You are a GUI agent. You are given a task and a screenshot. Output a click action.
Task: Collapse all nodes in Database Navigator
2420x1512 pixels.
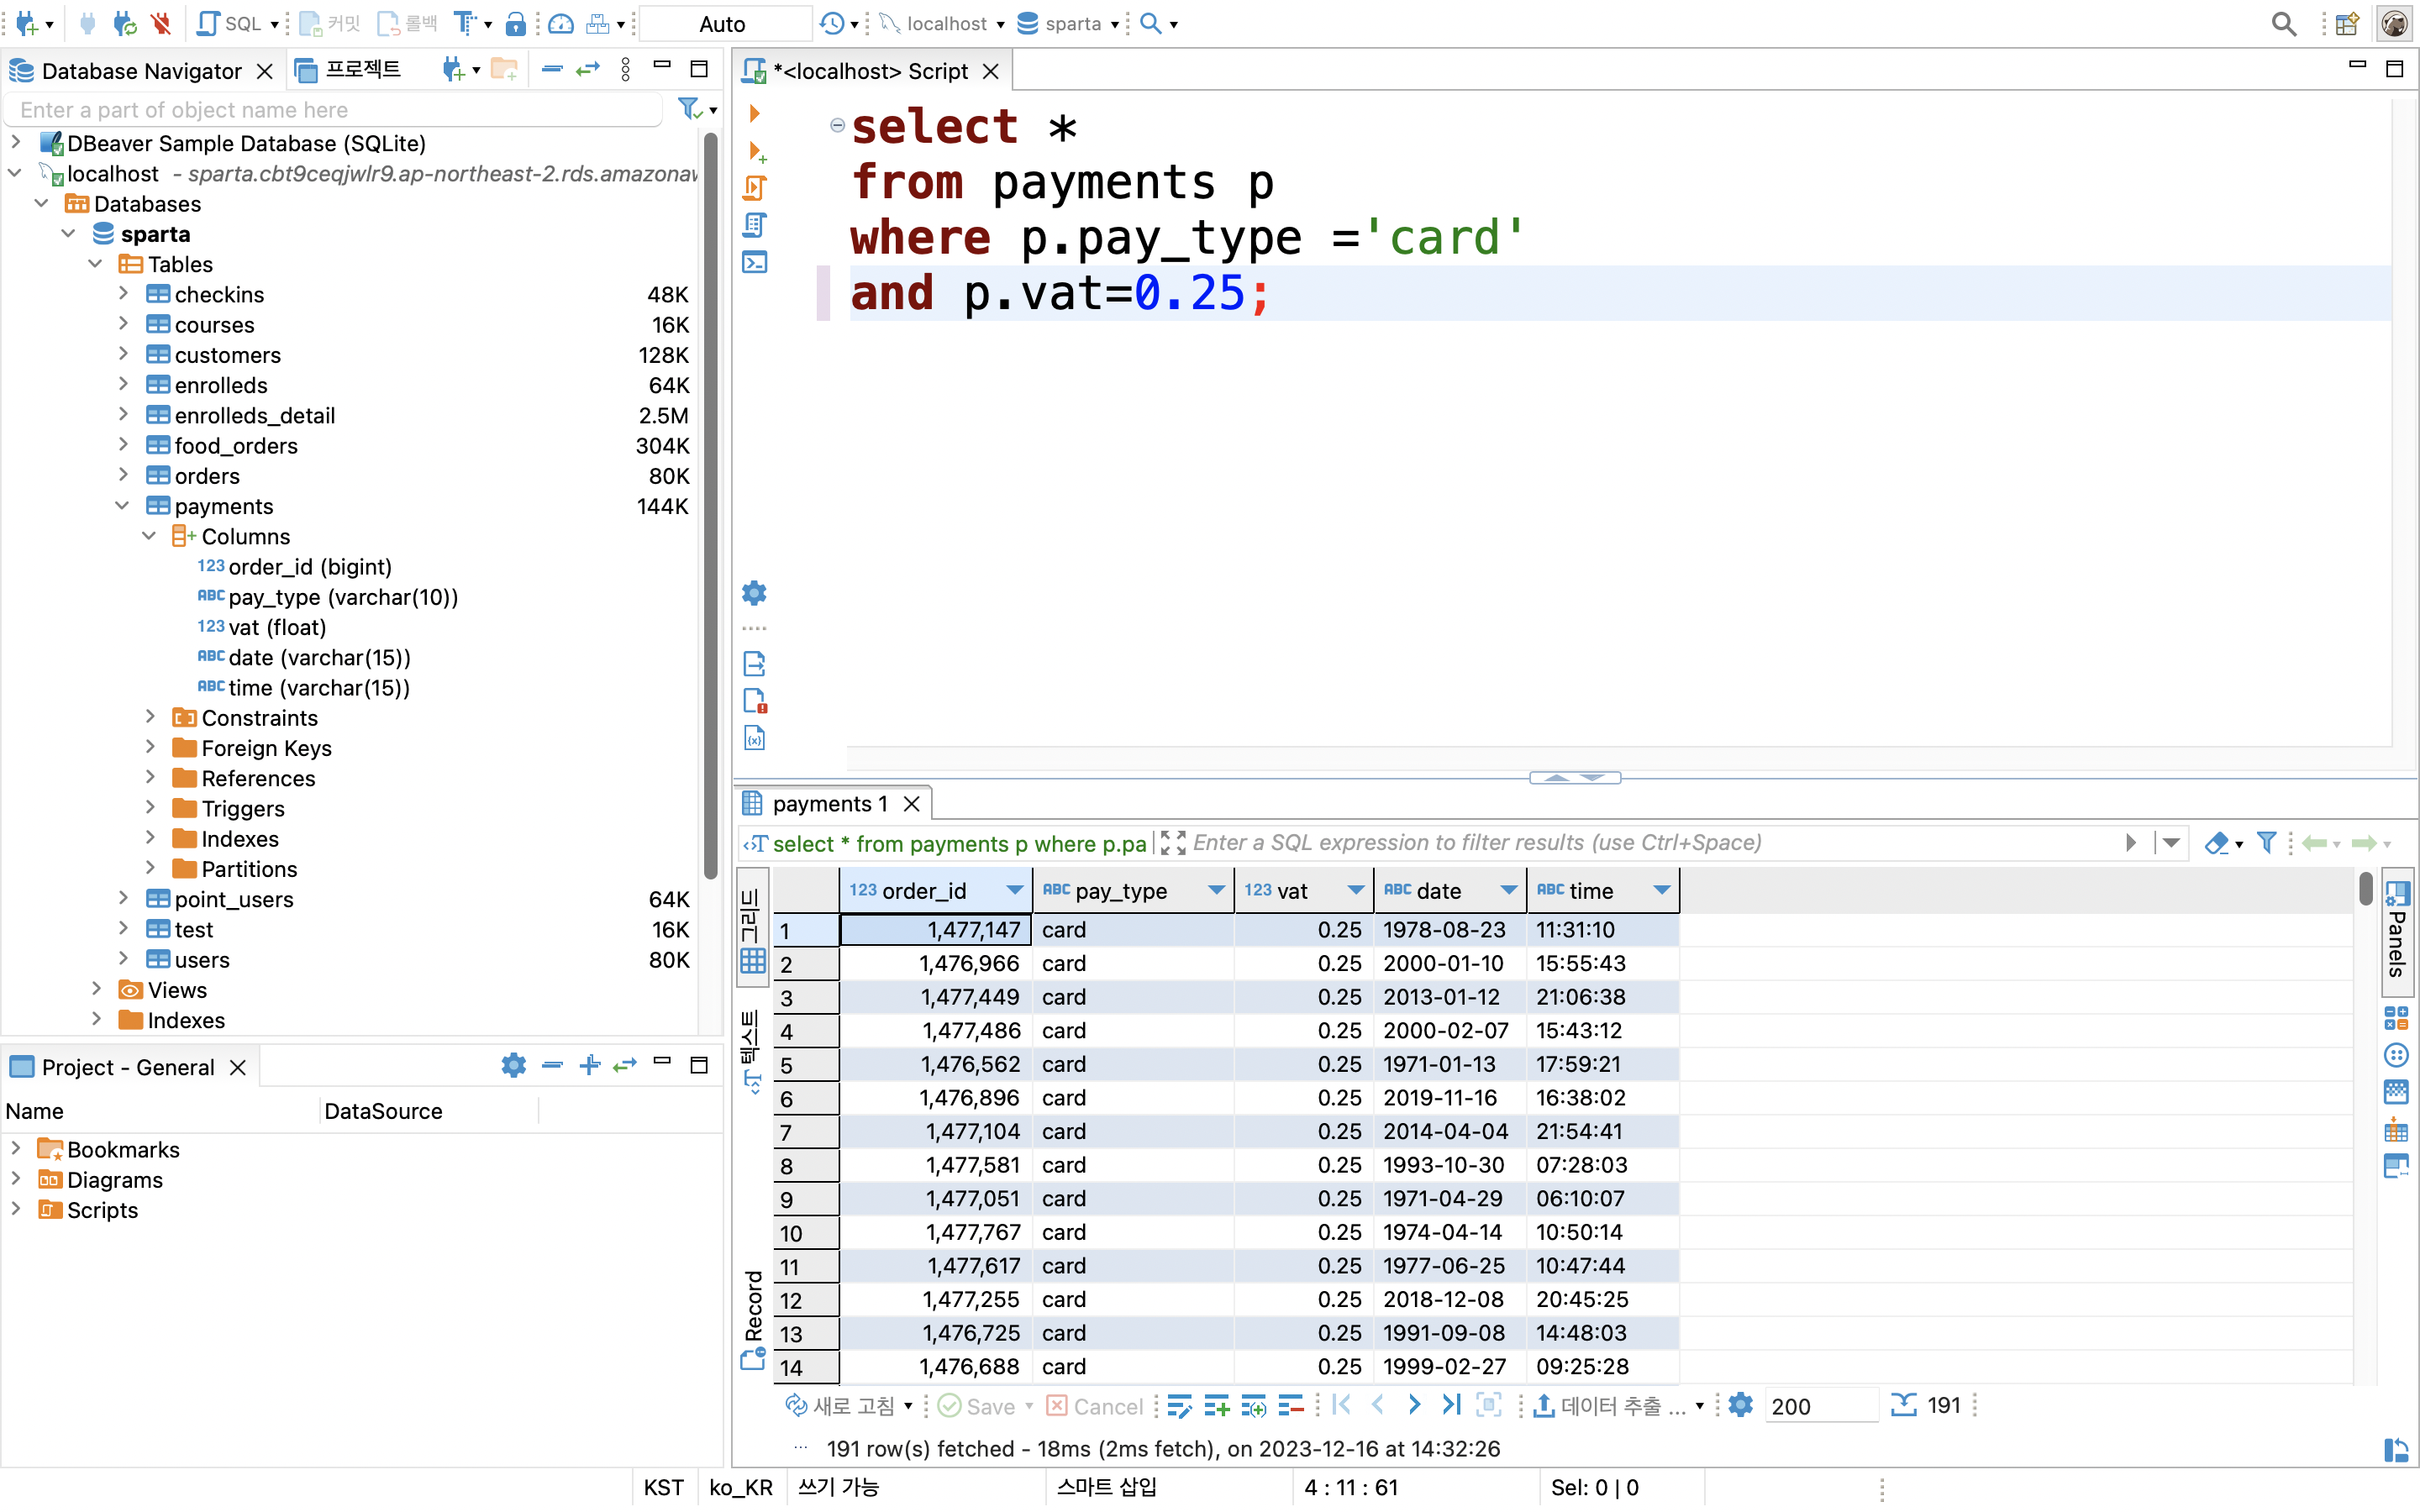click(552, 69)
